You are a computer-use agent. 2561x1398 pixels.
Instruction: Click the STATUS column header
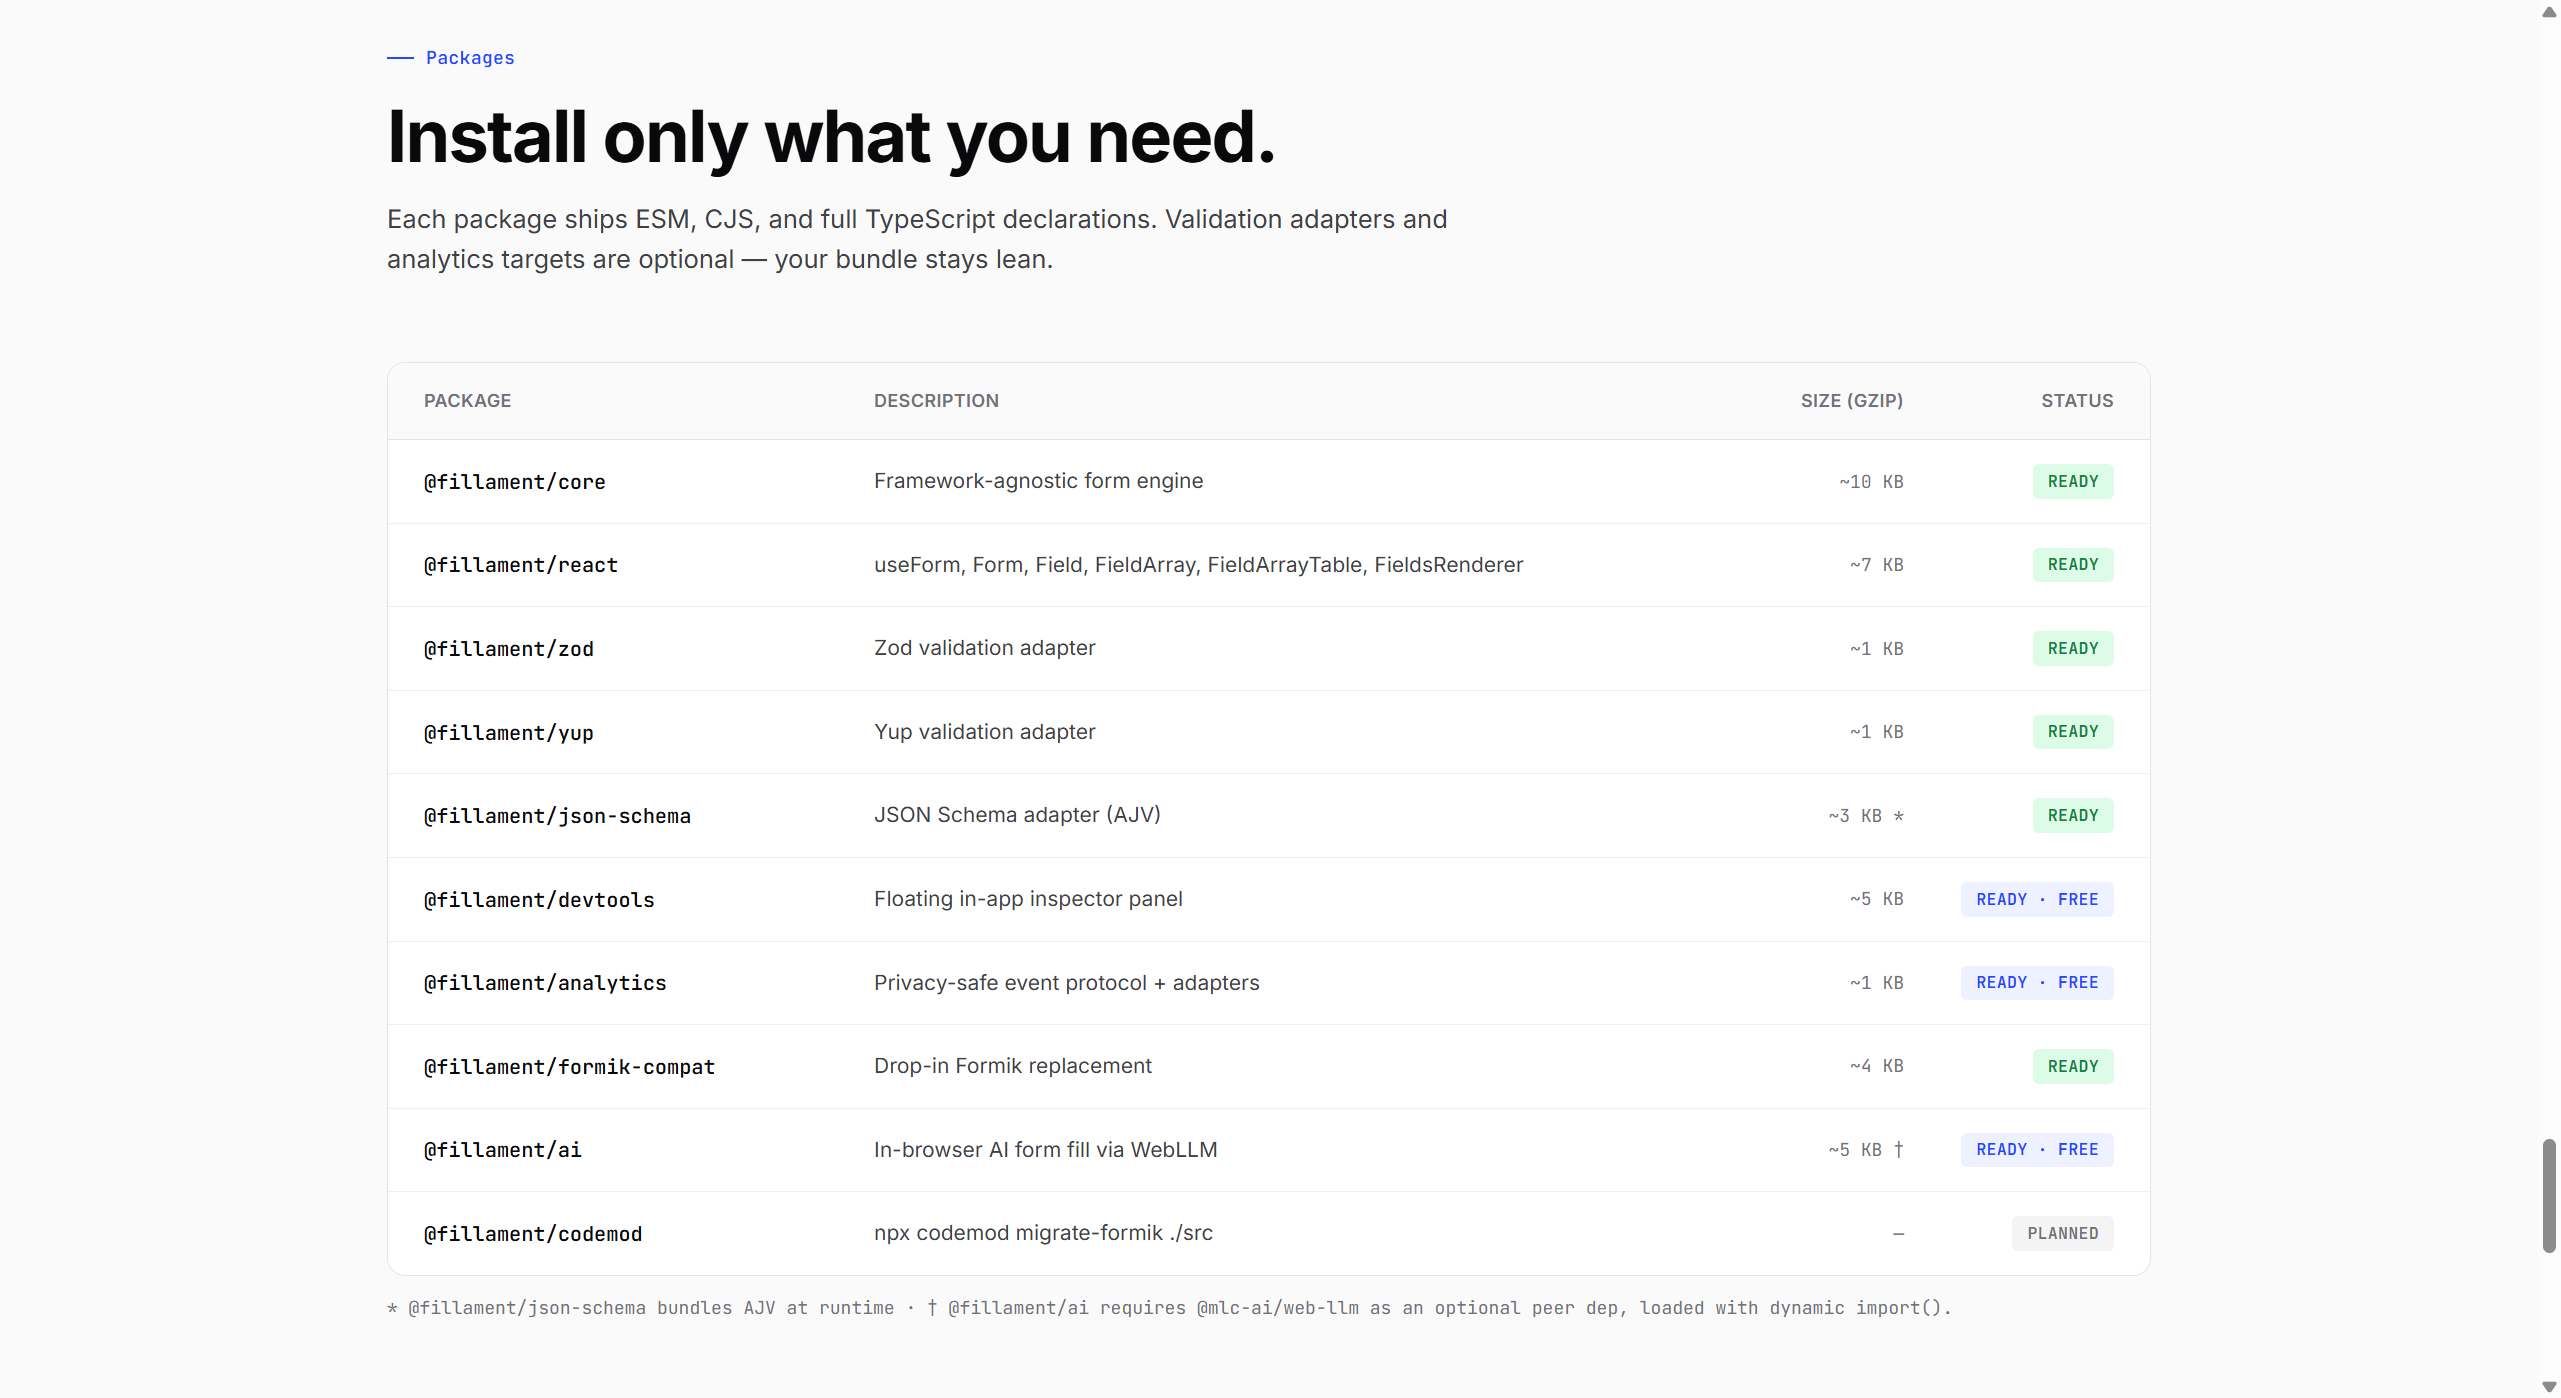coord(2077,401)
